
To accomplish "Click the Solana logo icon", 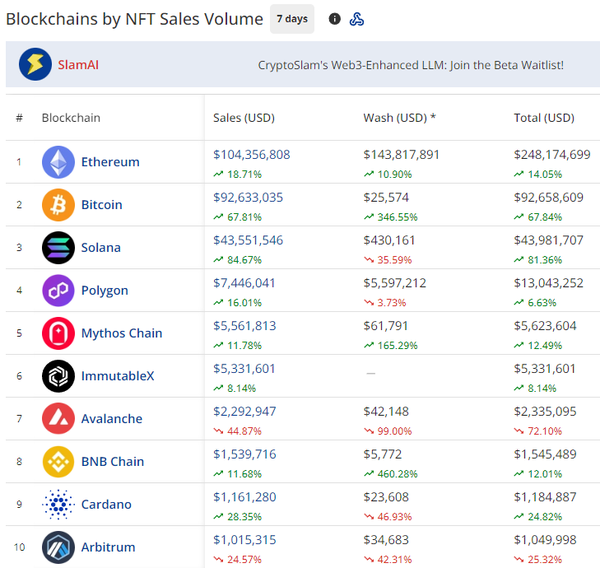I will point(58,248).
